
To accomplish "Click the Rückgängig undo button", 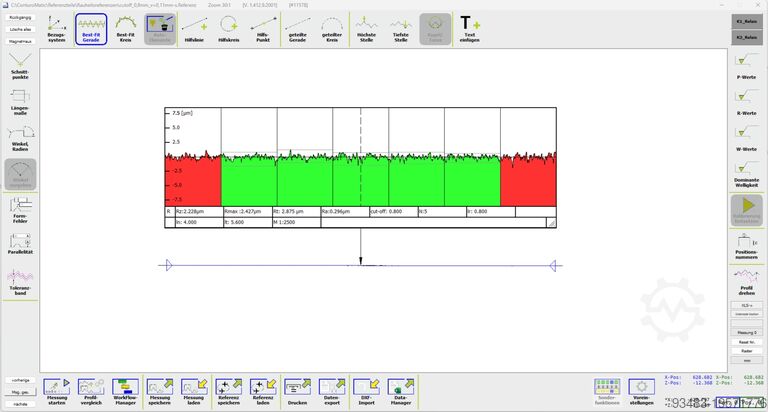I will click(x=20, y=18).
